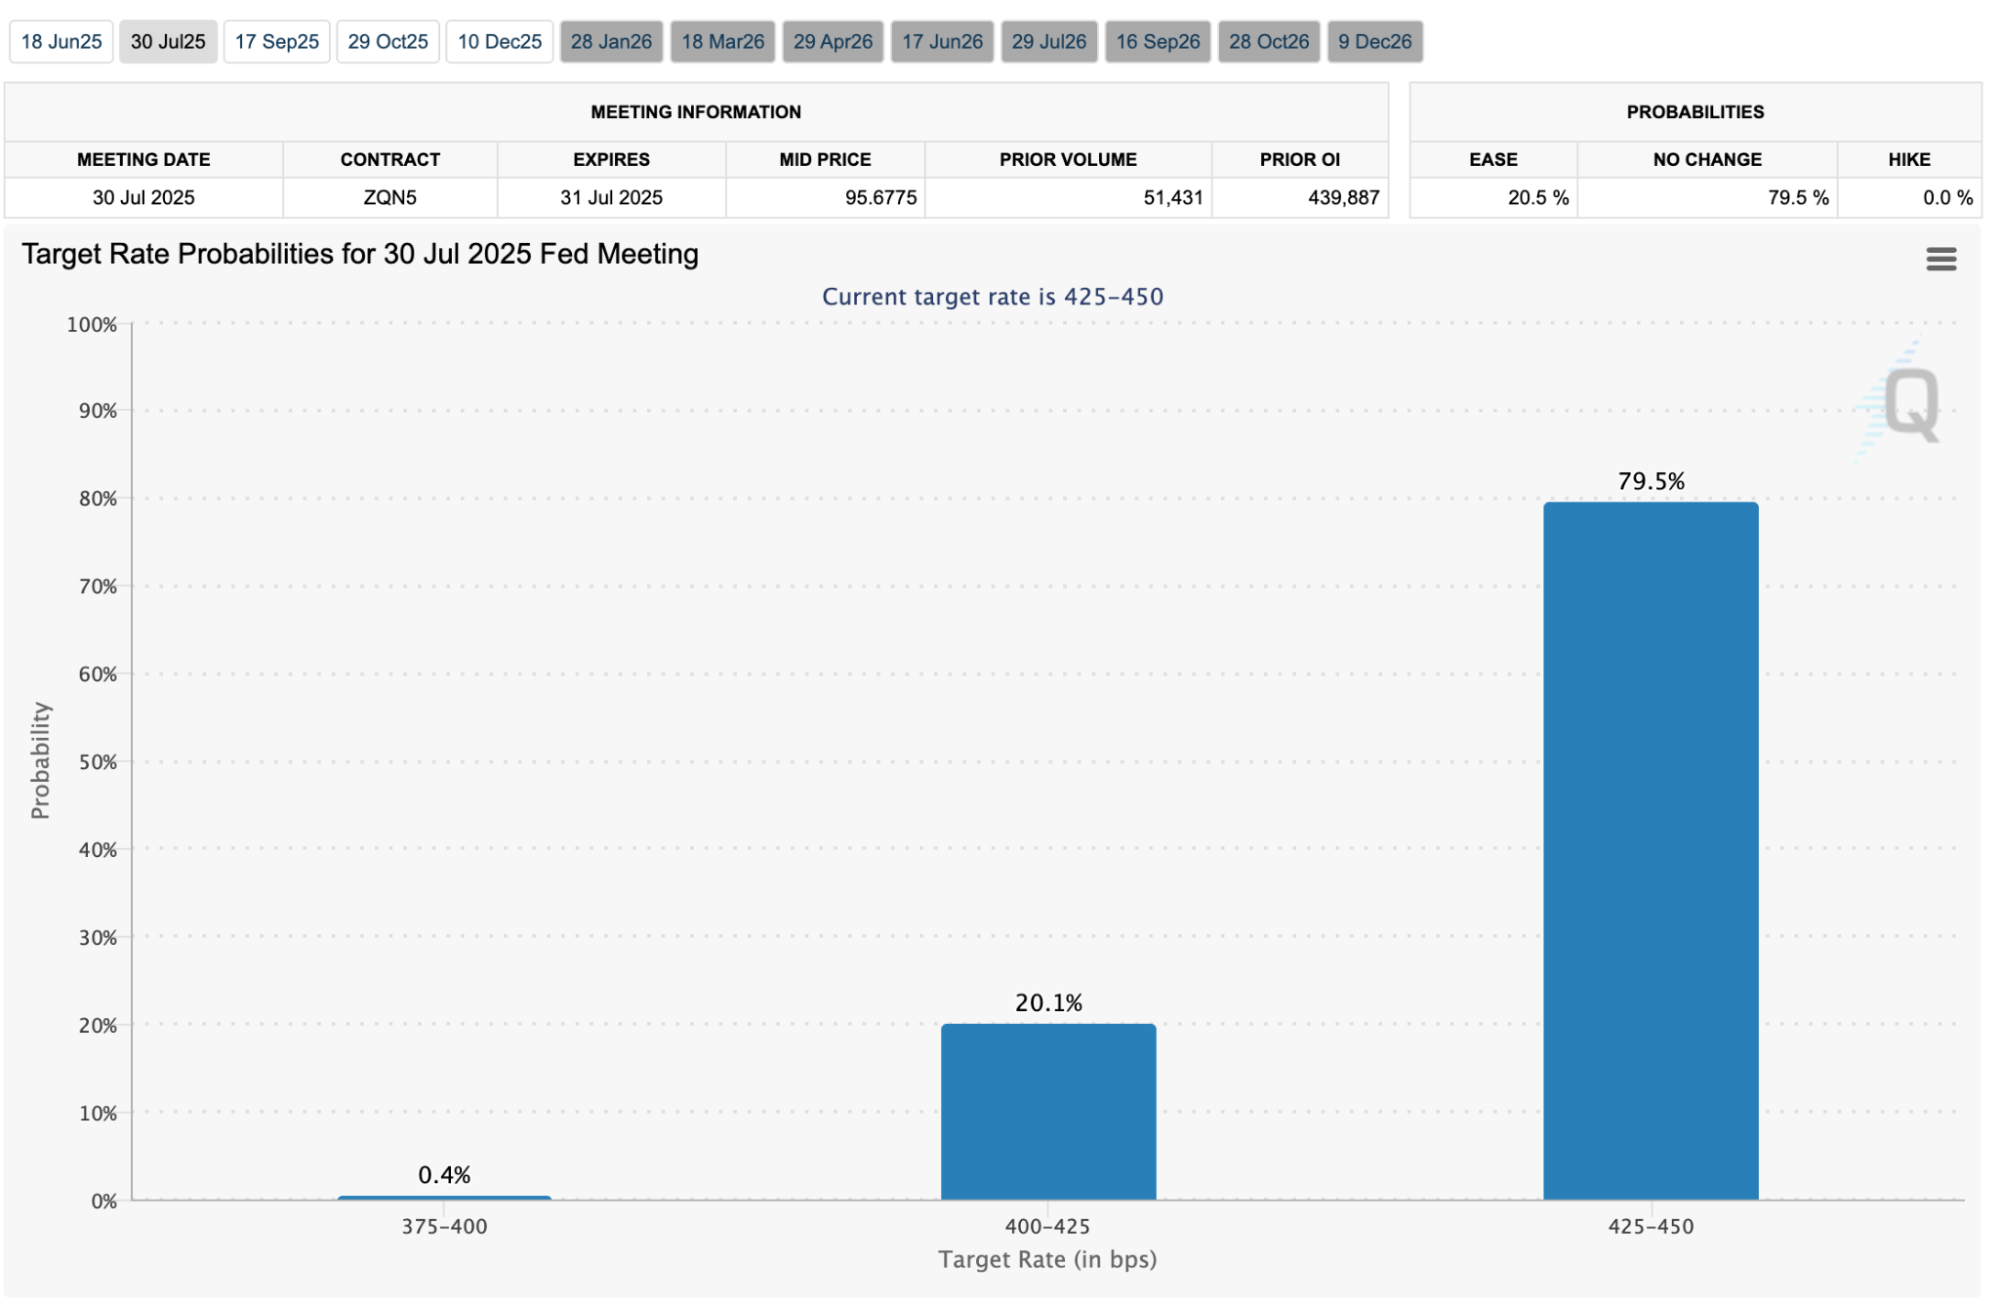This screenshot has width=1999, height=1299.
Task: Click the 79.5% bar for 425-450
Action: [1650, 850]
